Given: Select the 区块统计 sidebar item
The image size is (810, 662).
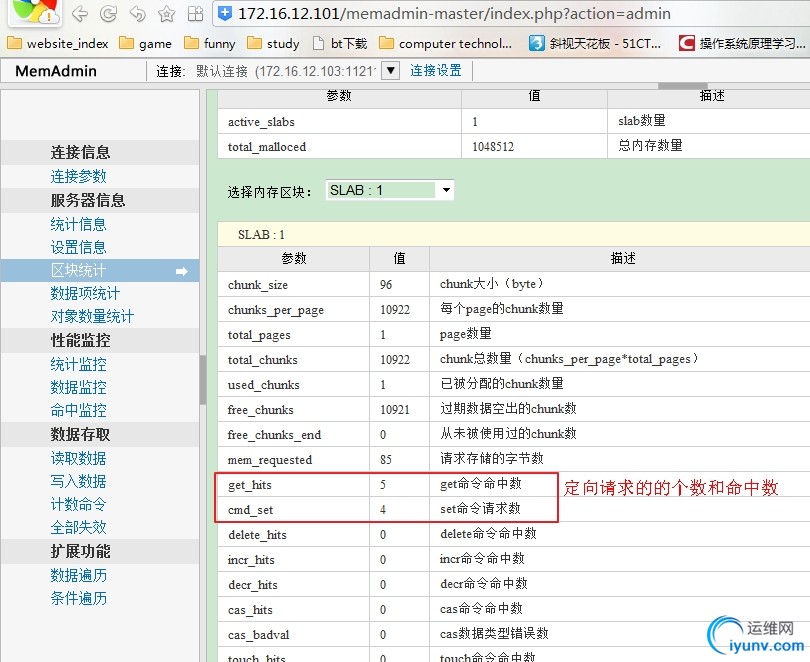Looking at the screenshot, I should [x=100, y=271].
